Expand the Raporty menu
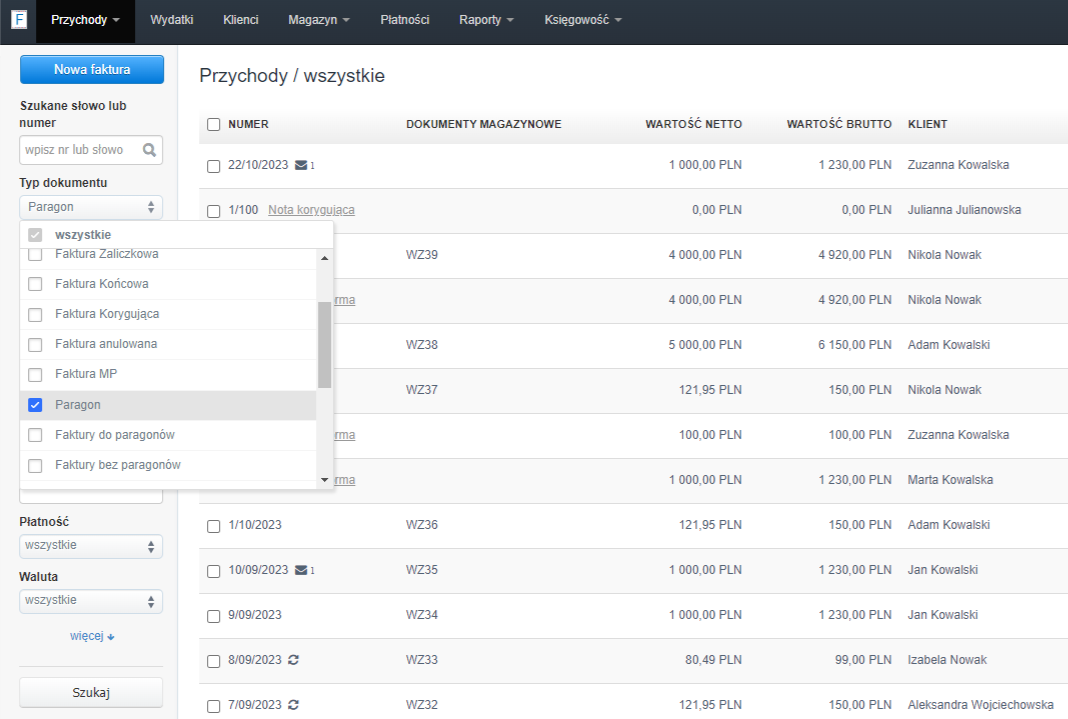Image resolution: width=1068 pixels, height=719 pixels. (x=486, y=20)
